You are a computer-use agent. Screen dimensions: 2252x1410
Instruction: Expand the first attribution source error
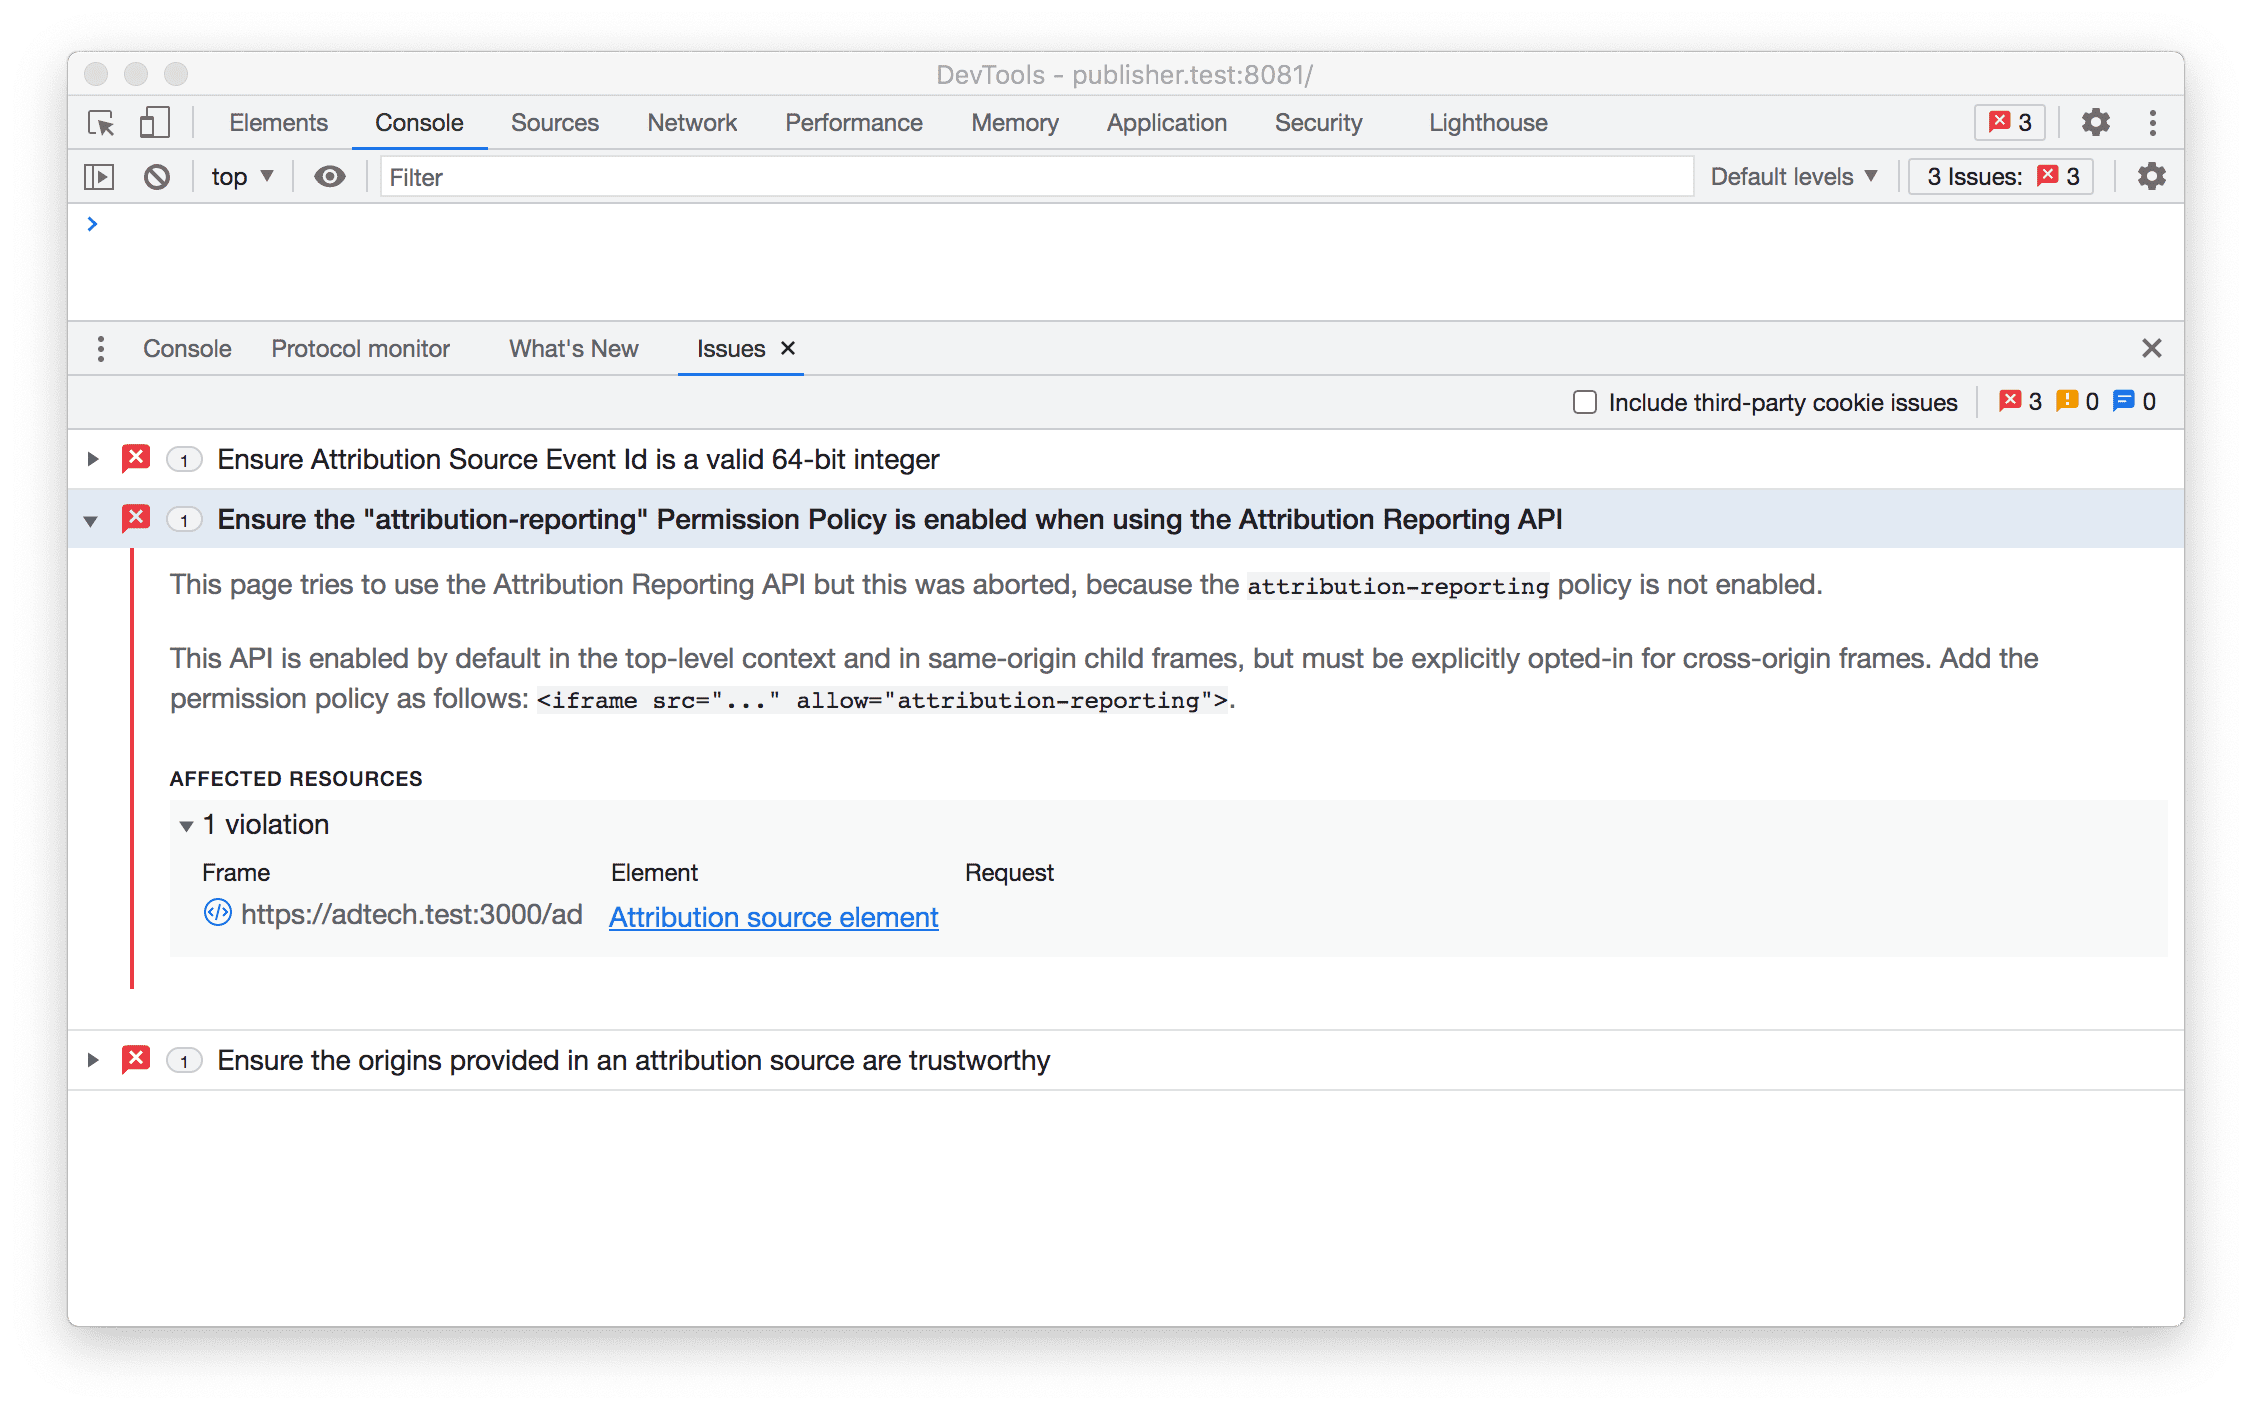[x=93, y=460]
